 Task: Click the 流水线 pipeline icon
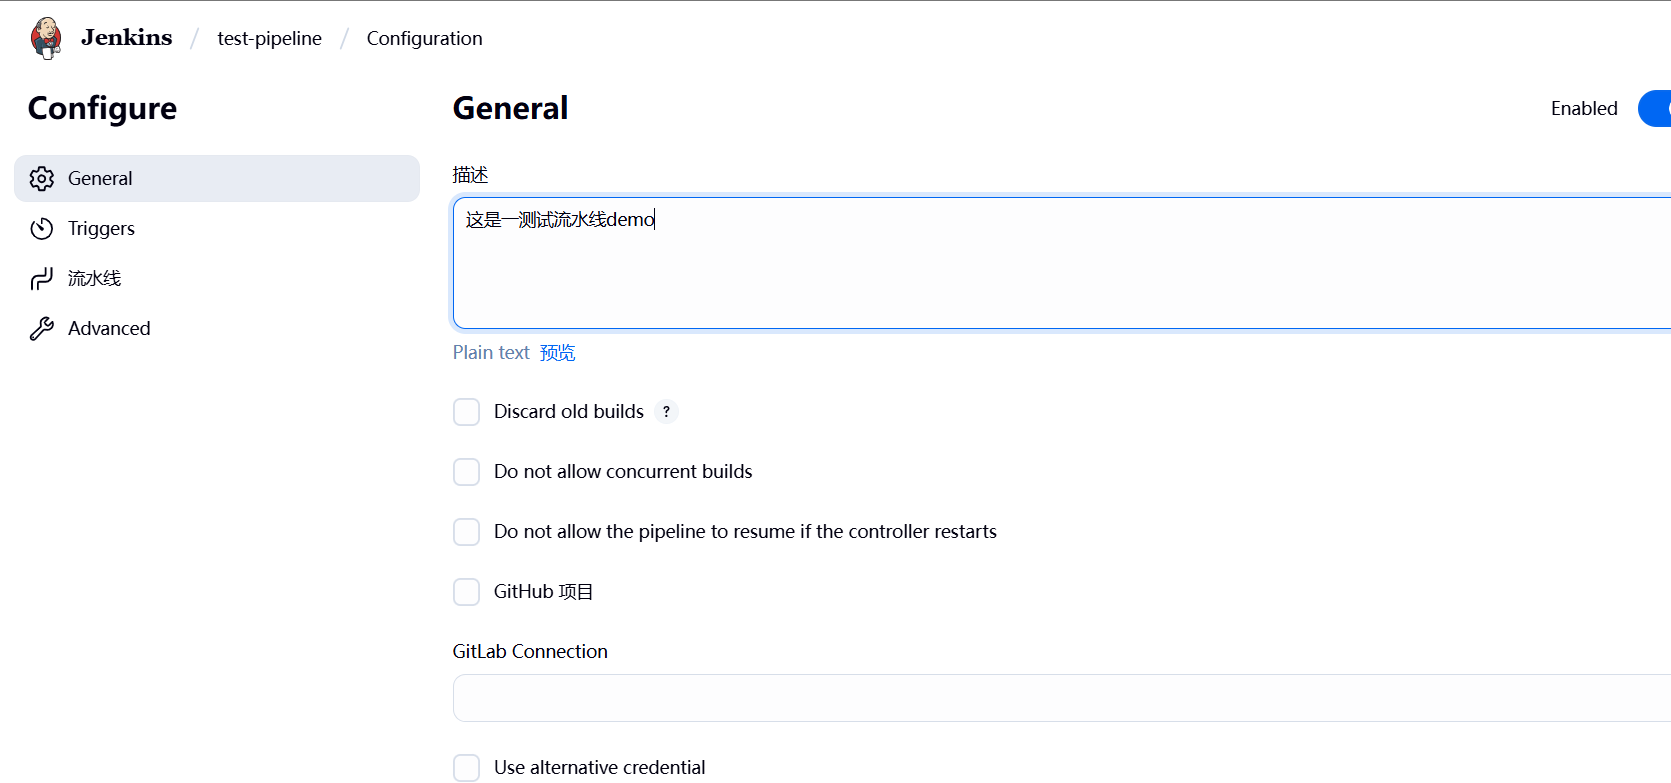pyautogui.click(x=41, y=278)
